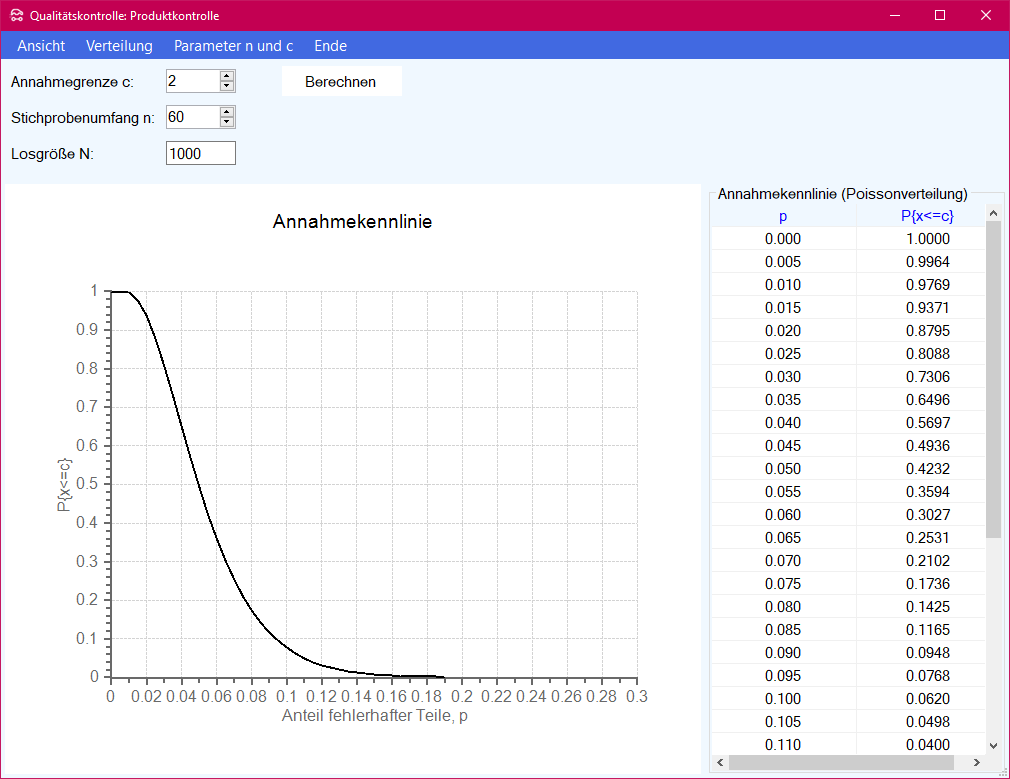Select the P{x<=c} column header
The image size is (1010, 779).
point(926,216)
